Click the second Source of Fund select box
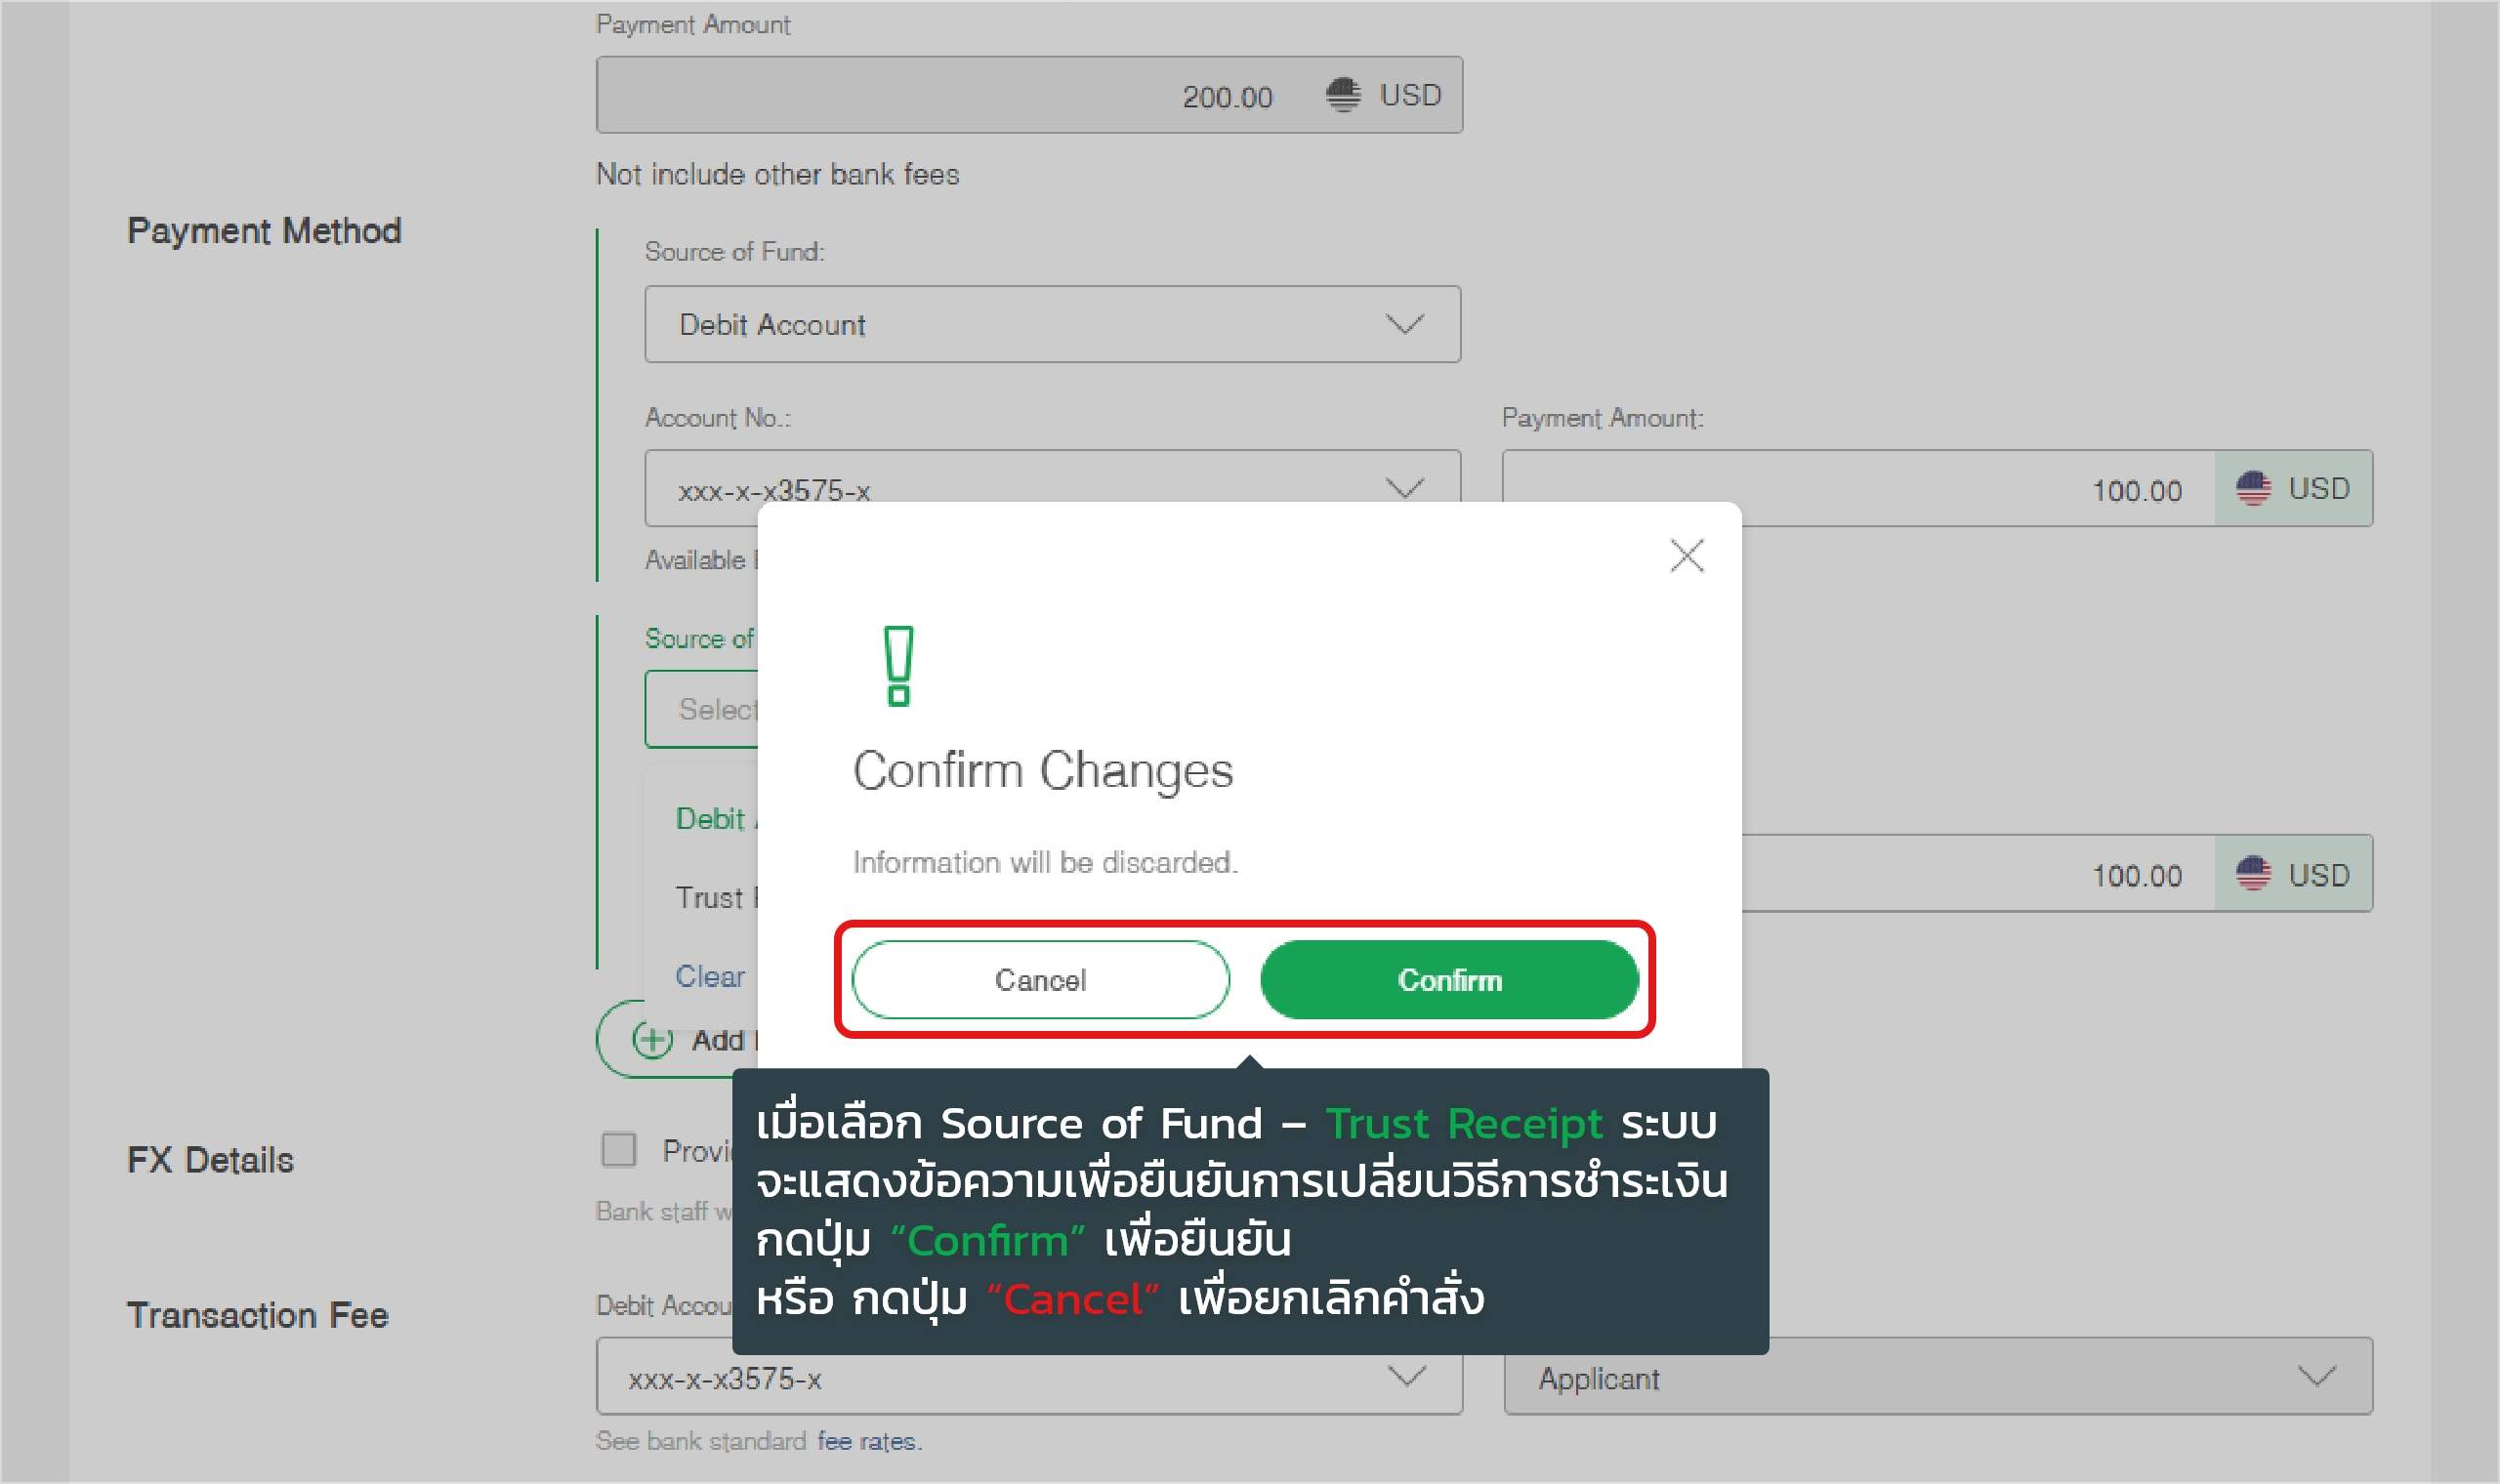Screen dimensions: 2500x1484 702,709
